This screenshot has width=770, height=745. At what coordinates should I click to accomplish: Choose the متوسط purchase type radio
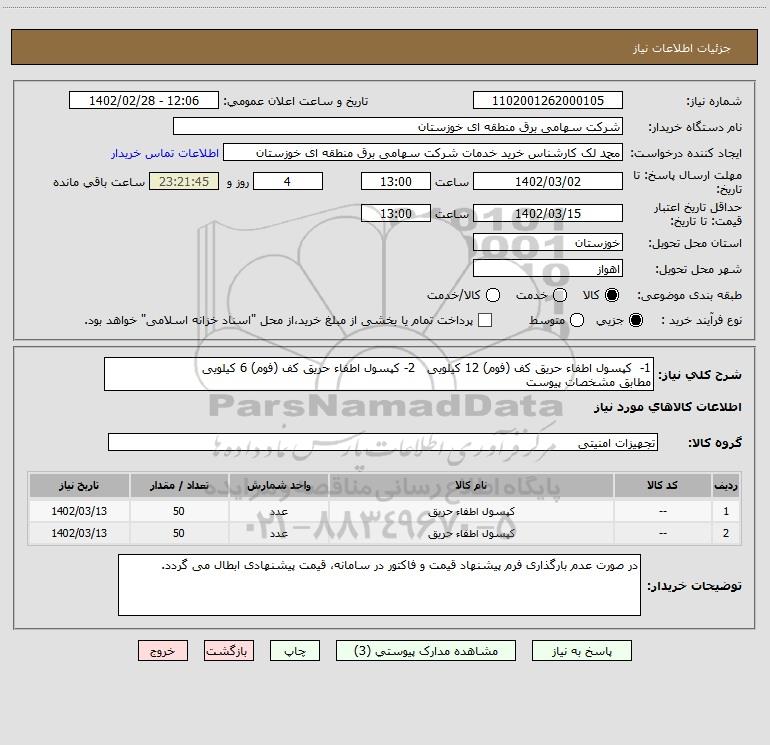click(x=574, y=321)
